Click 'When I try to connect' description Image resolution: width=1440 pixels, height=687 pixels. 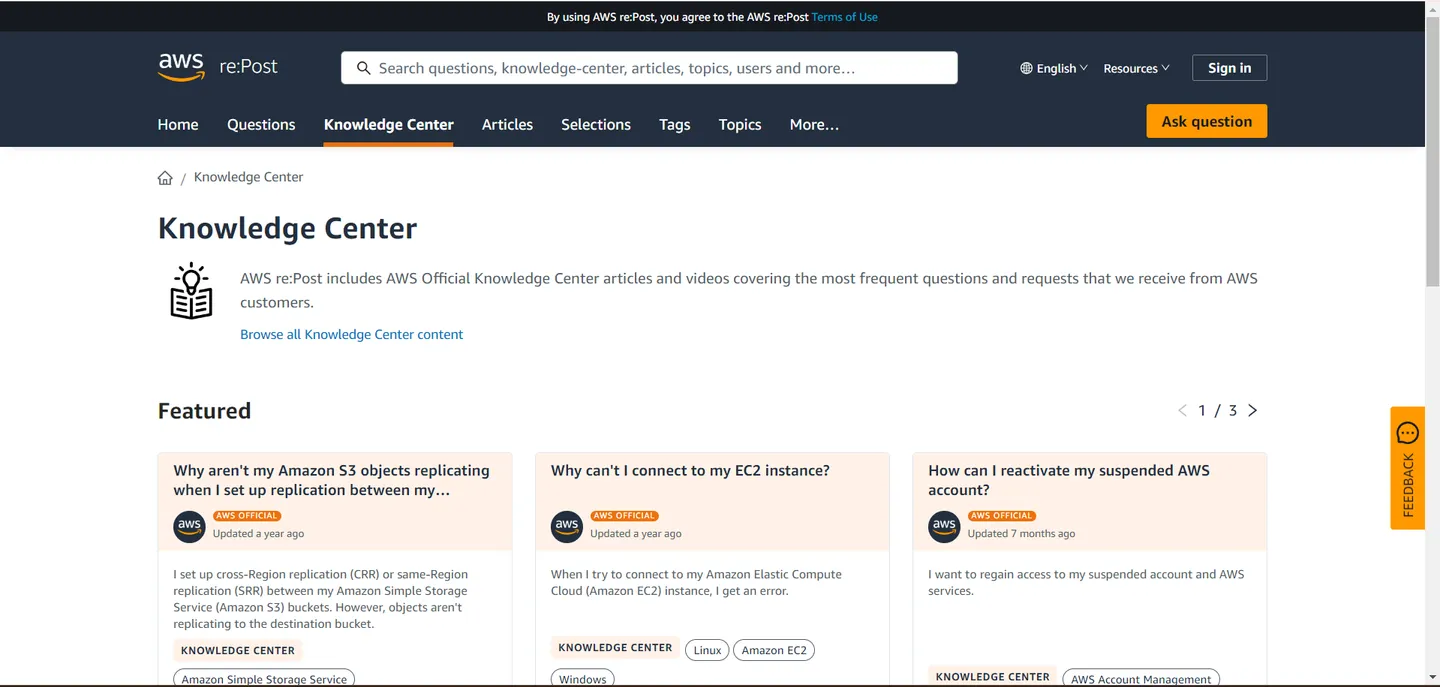pos(696,582)
